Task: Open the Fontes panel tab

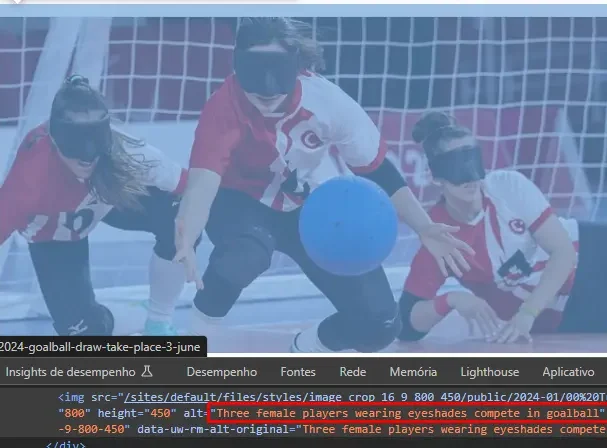Action: pos(298,372)
